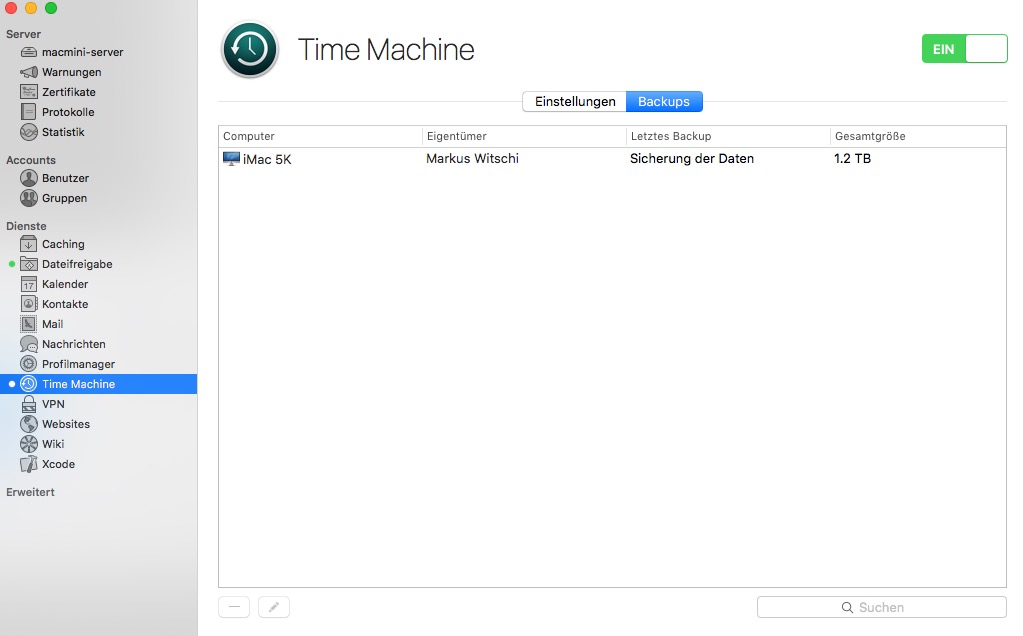Open macmini-server label in sidebar
The width and height of the screenshot is (1023, 636).
coord(82,52)
